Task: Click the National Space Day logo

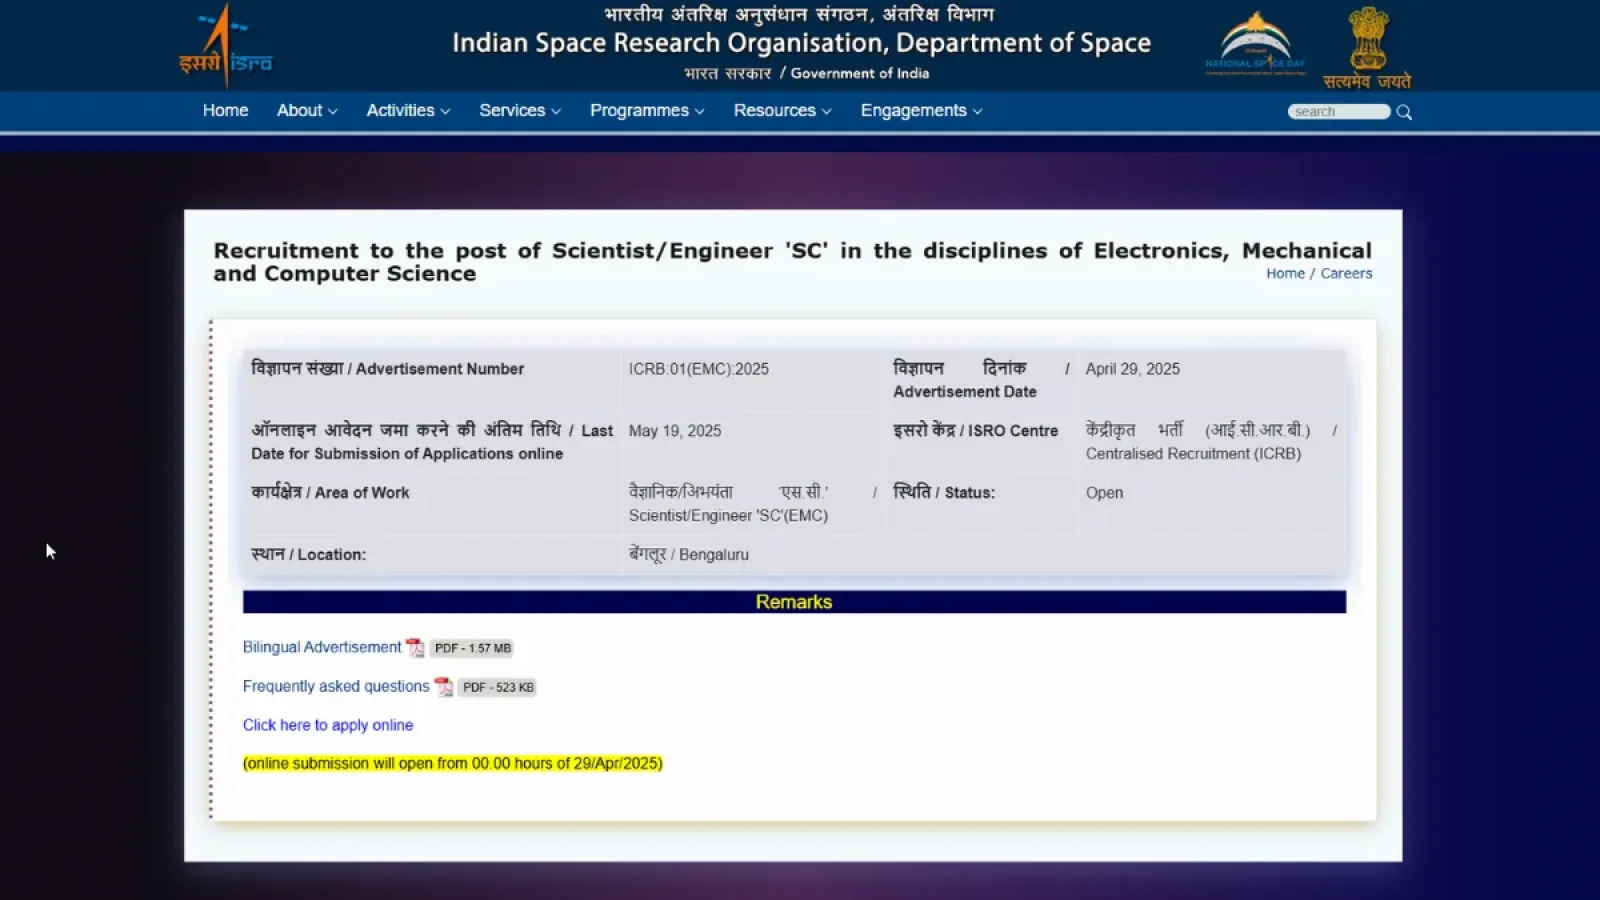Action: pos(1255,44)
